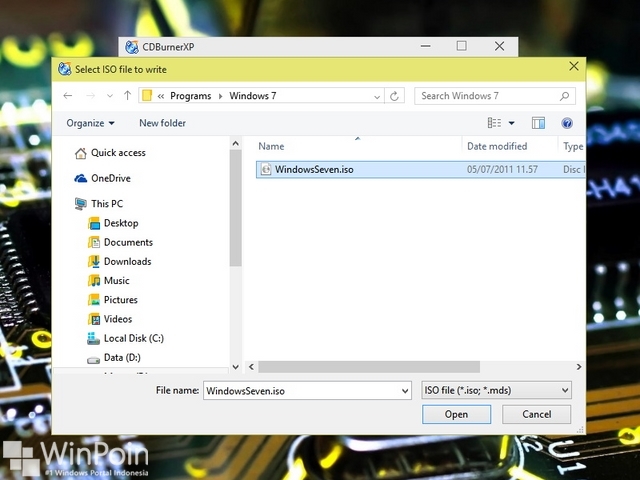The height and width of the screenshot is (480, 640).
Task: Maximize the CDBurnerXP window
Action: (462, 46)
